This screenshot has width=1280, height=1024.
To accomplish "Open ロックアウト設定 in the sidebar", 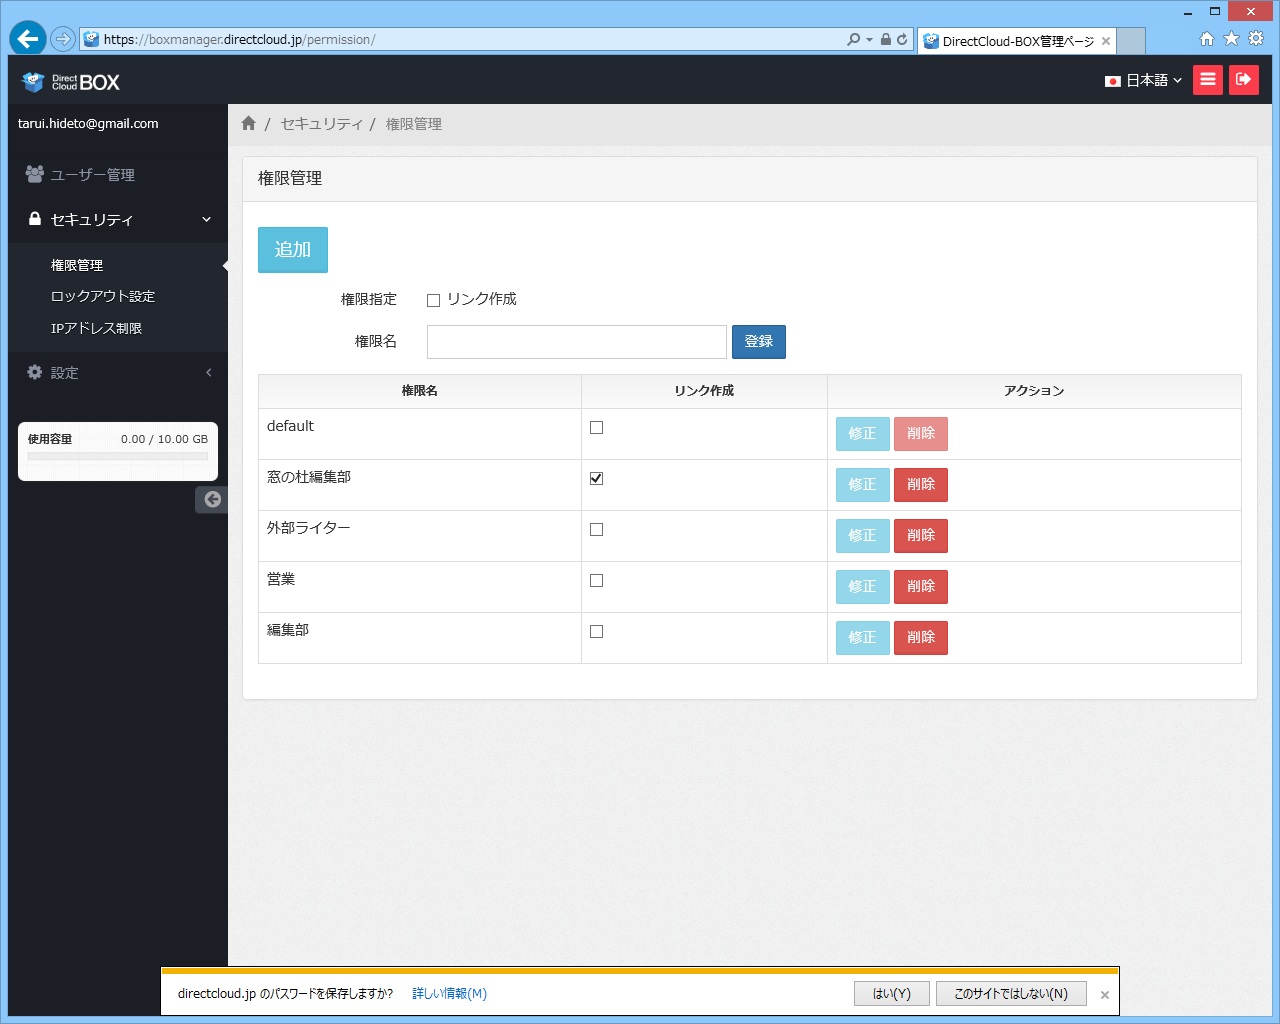I will (x=103, y=296).
